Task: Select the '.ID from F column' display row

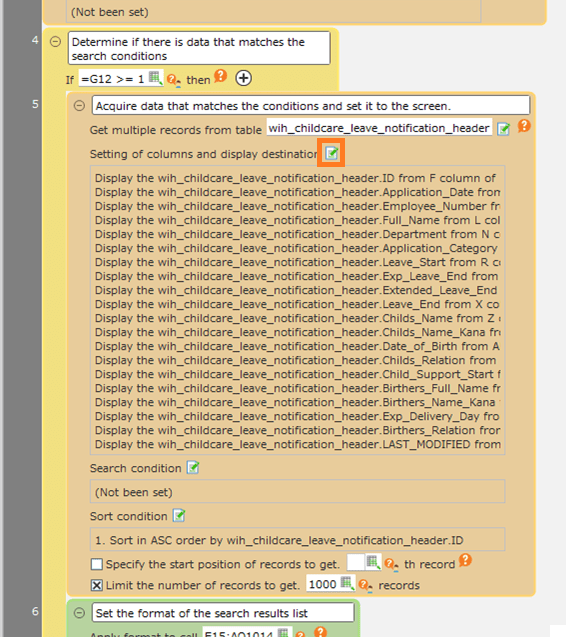Action: (x=297, y=178)
